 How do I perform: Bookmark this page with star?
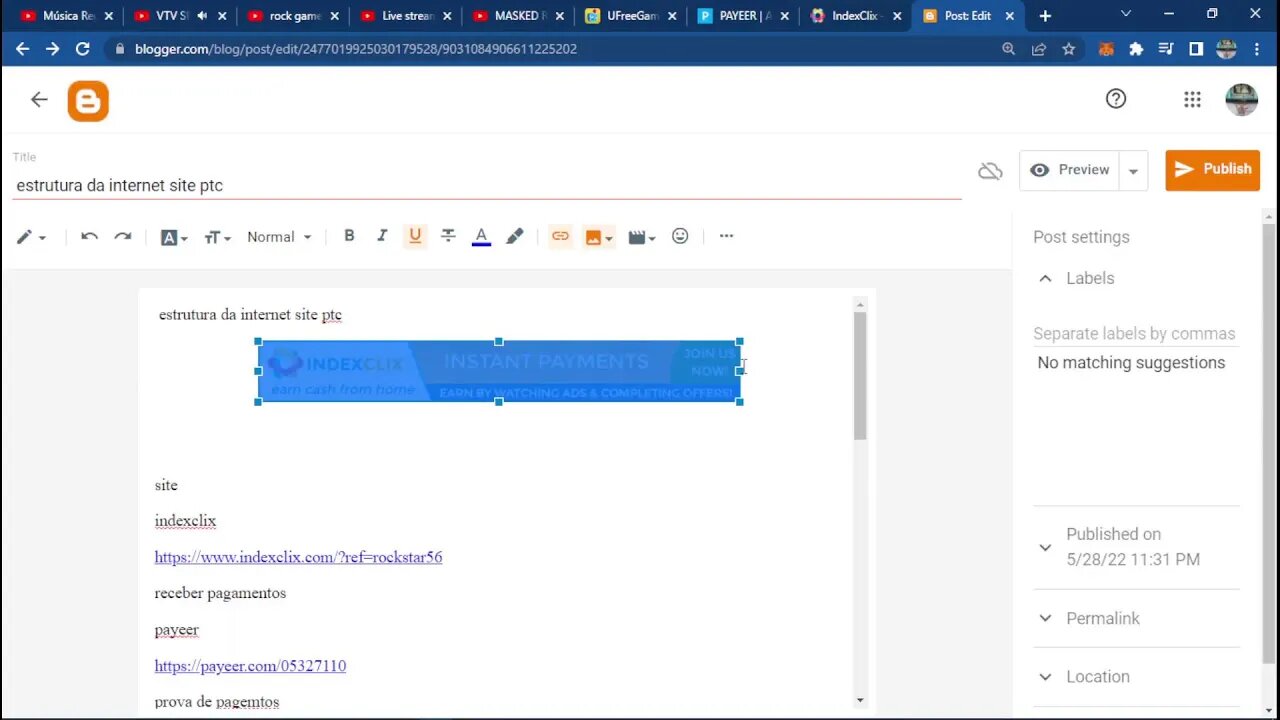(1069, 49)
